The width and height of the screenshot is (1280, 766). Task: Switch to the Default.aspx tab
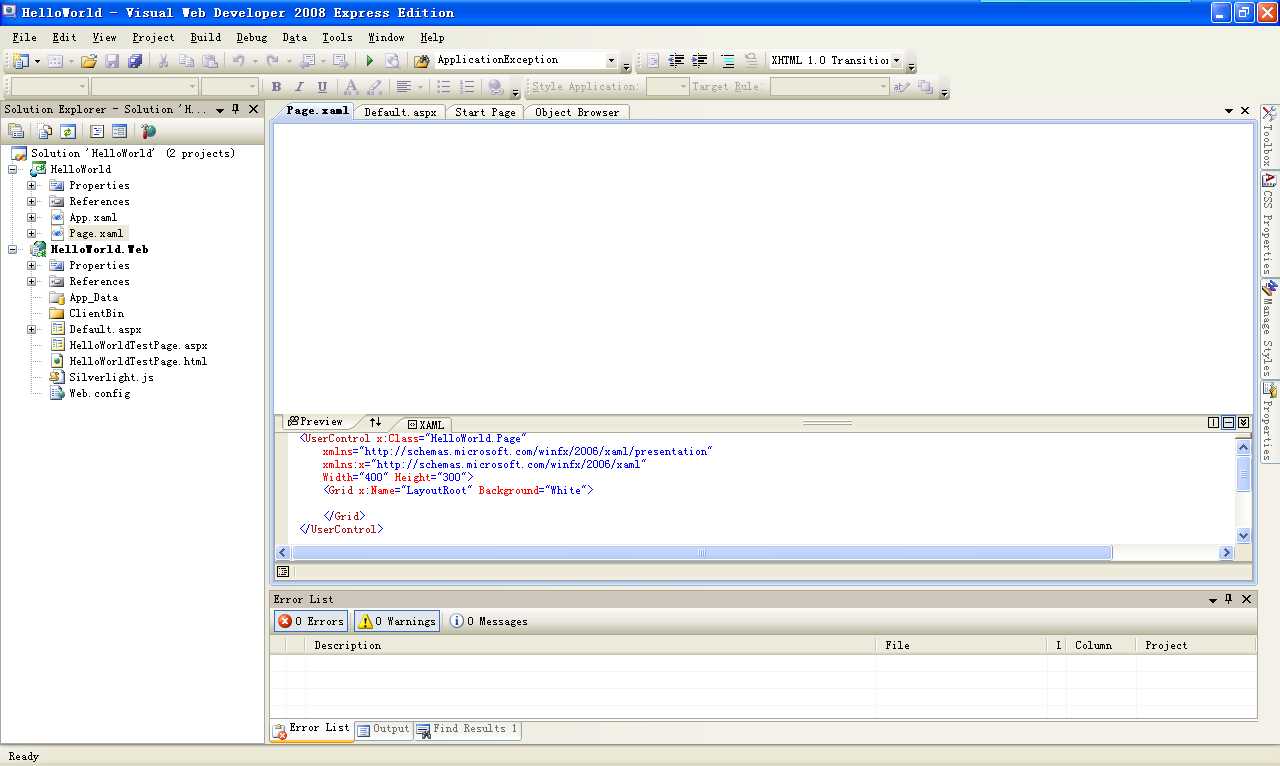tap(400, 112)
